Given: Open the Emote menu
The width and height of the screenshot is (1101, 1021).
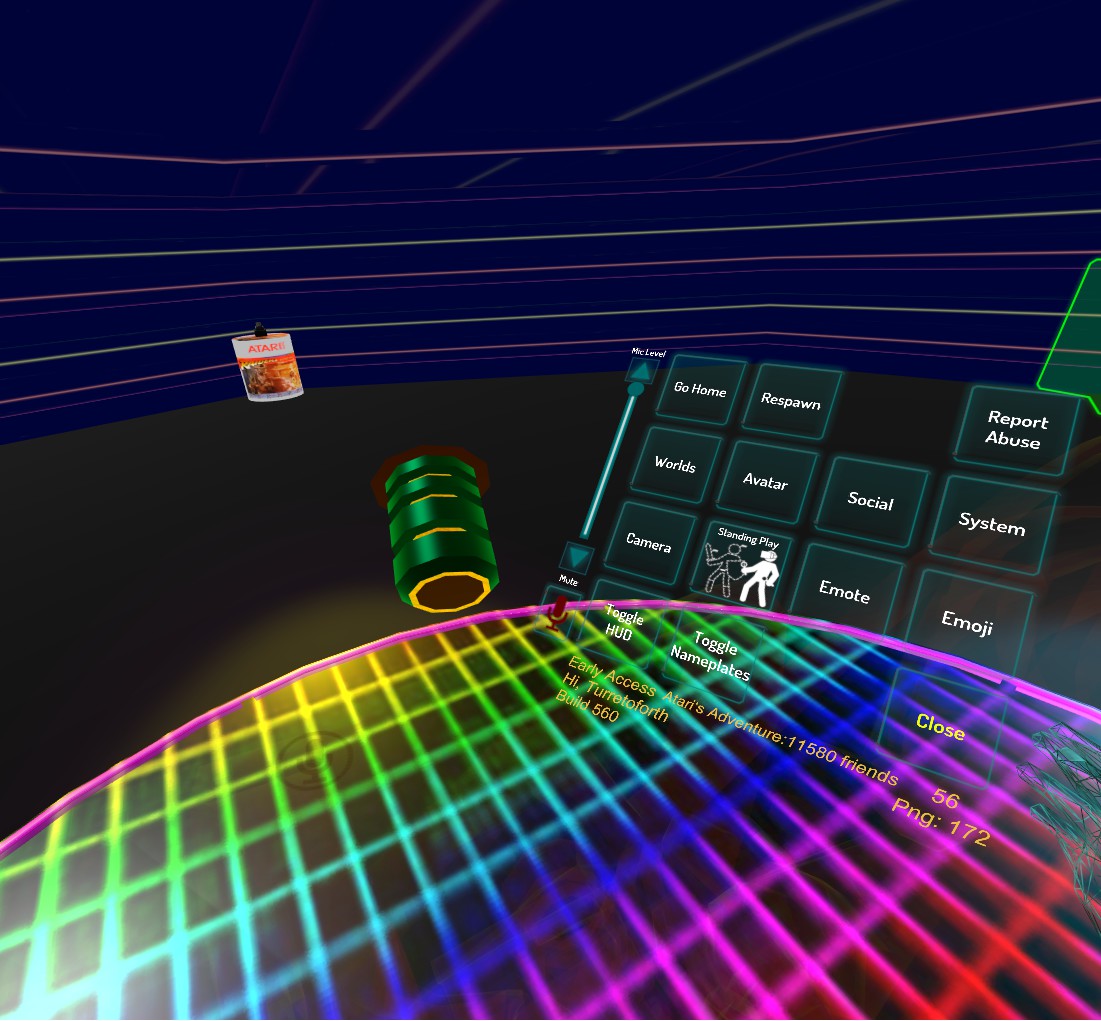Looking at the screenshot, I should pyautogui.click(x=844, y=592).
